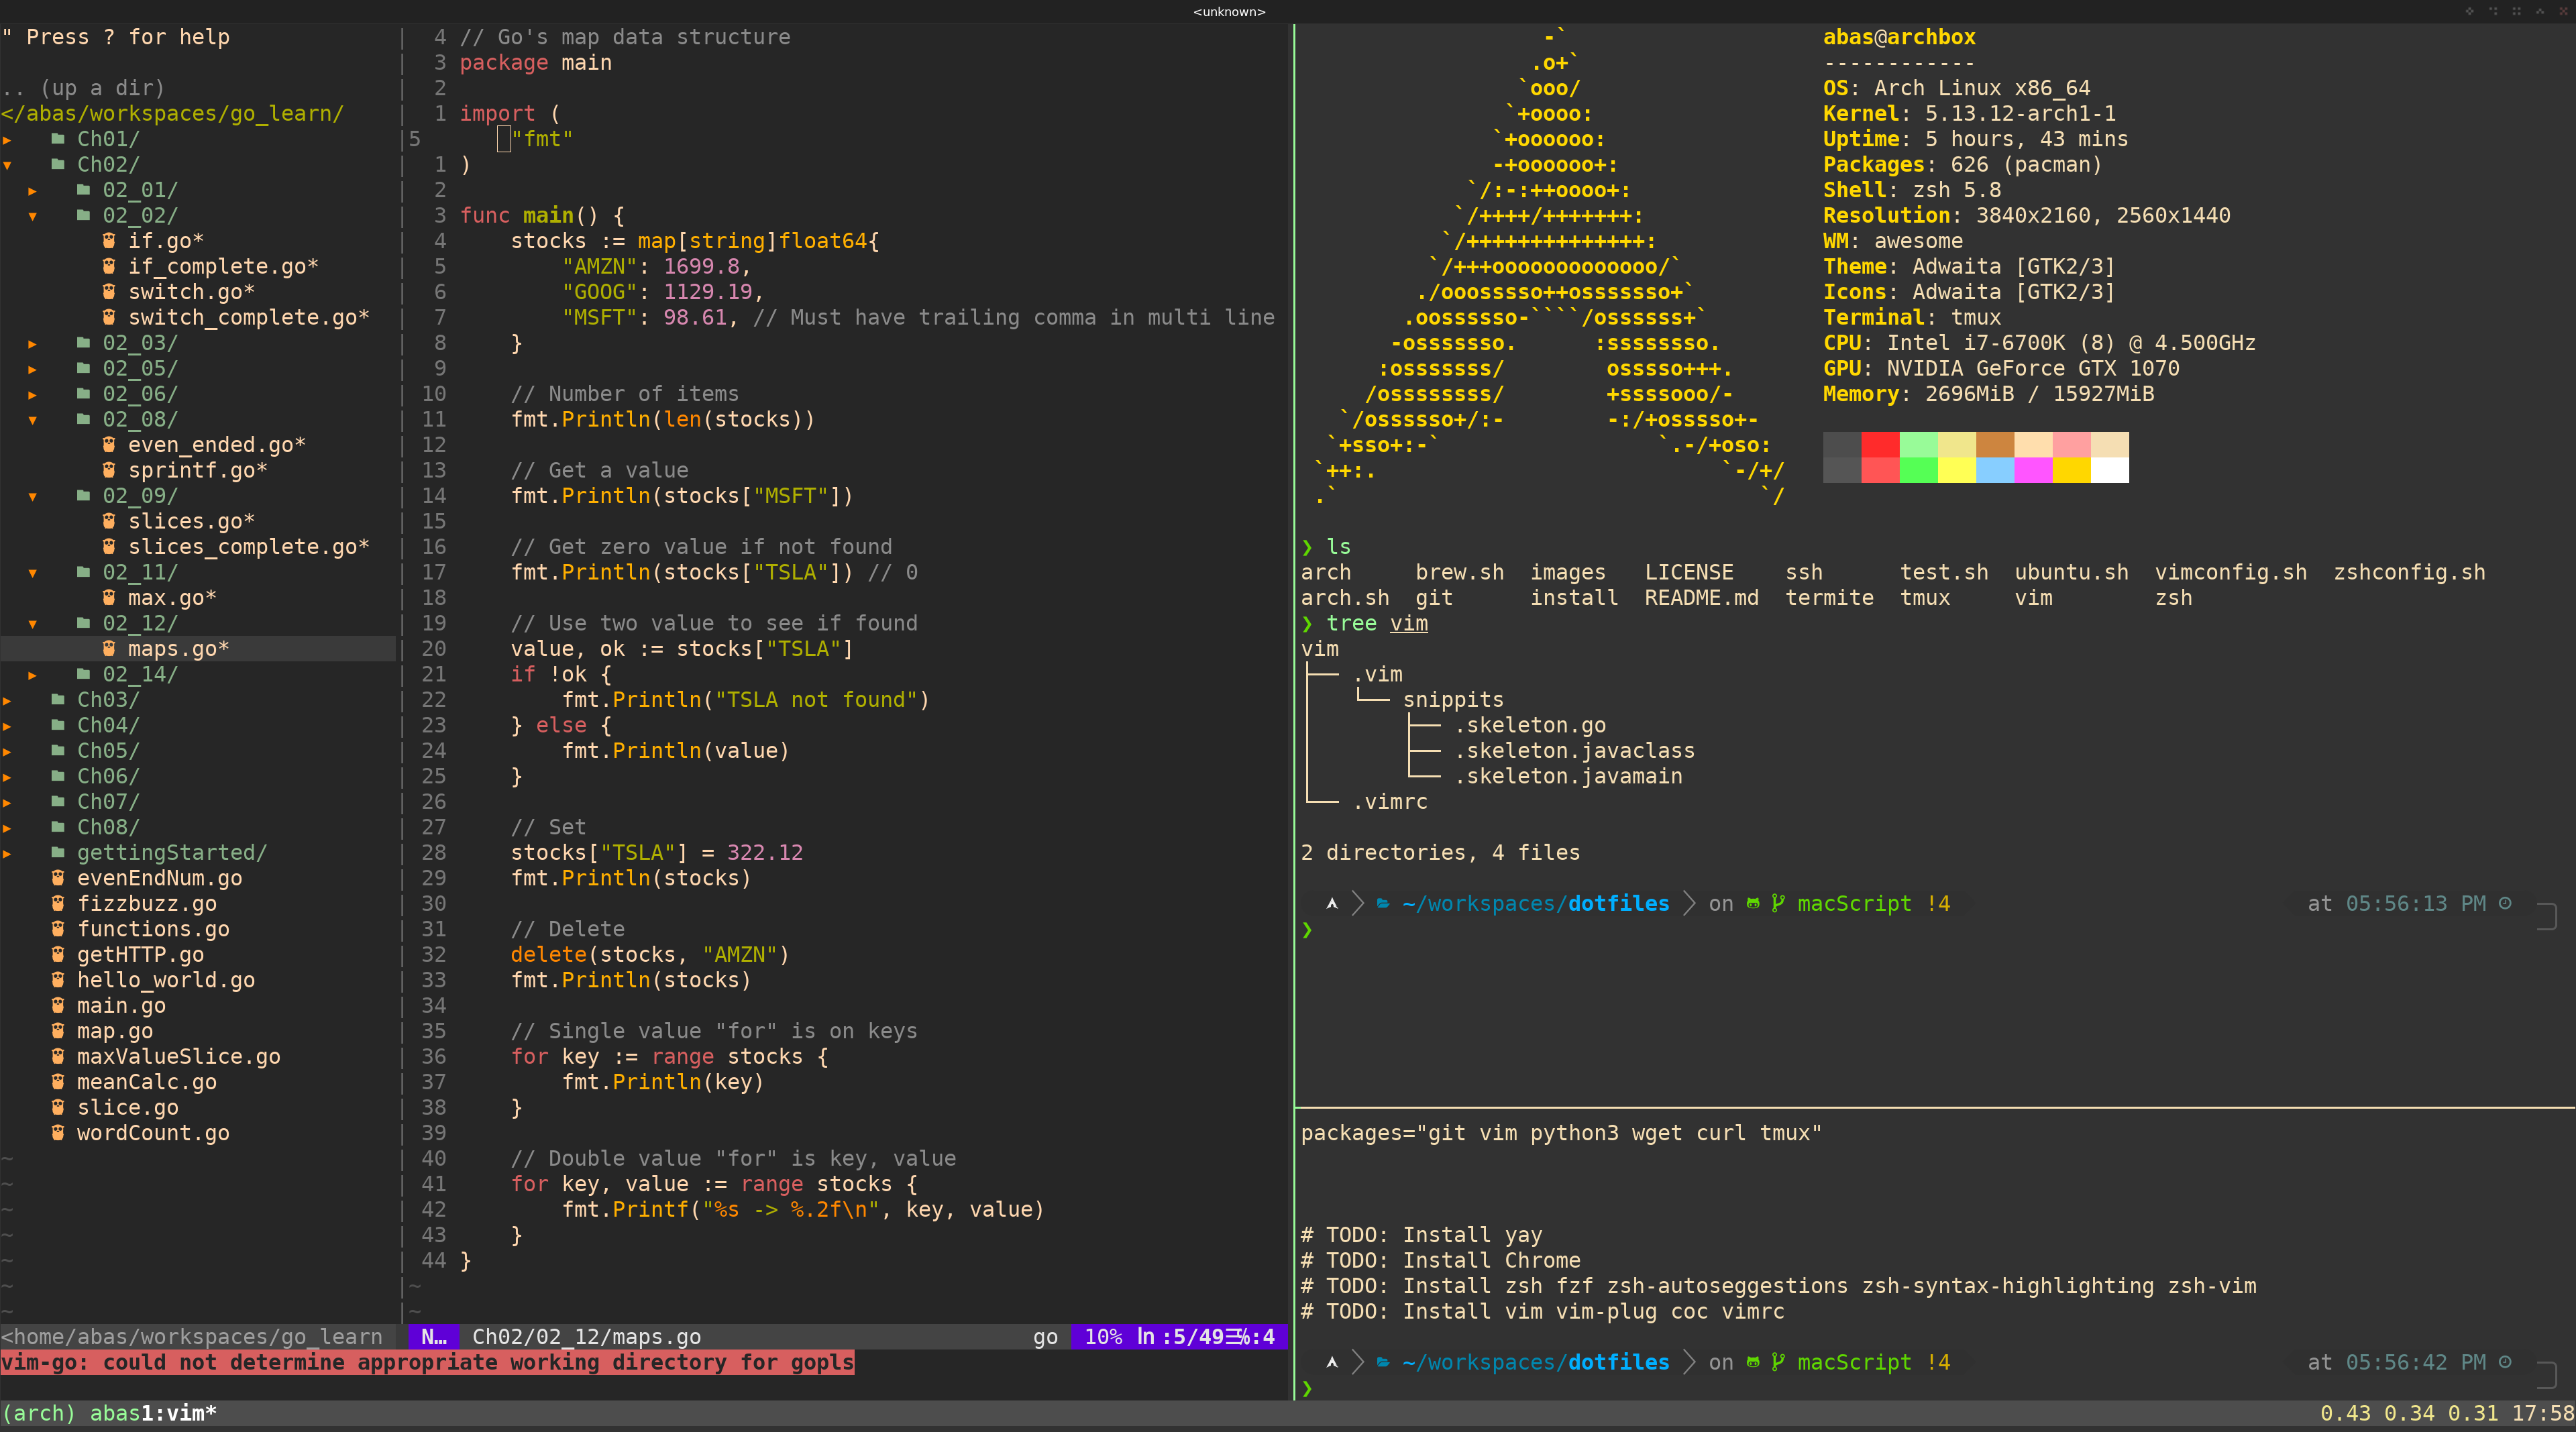2576x1432 pixels.
Task: Click the yellow color block in neofetch palette
Action: click(1956, 470)
